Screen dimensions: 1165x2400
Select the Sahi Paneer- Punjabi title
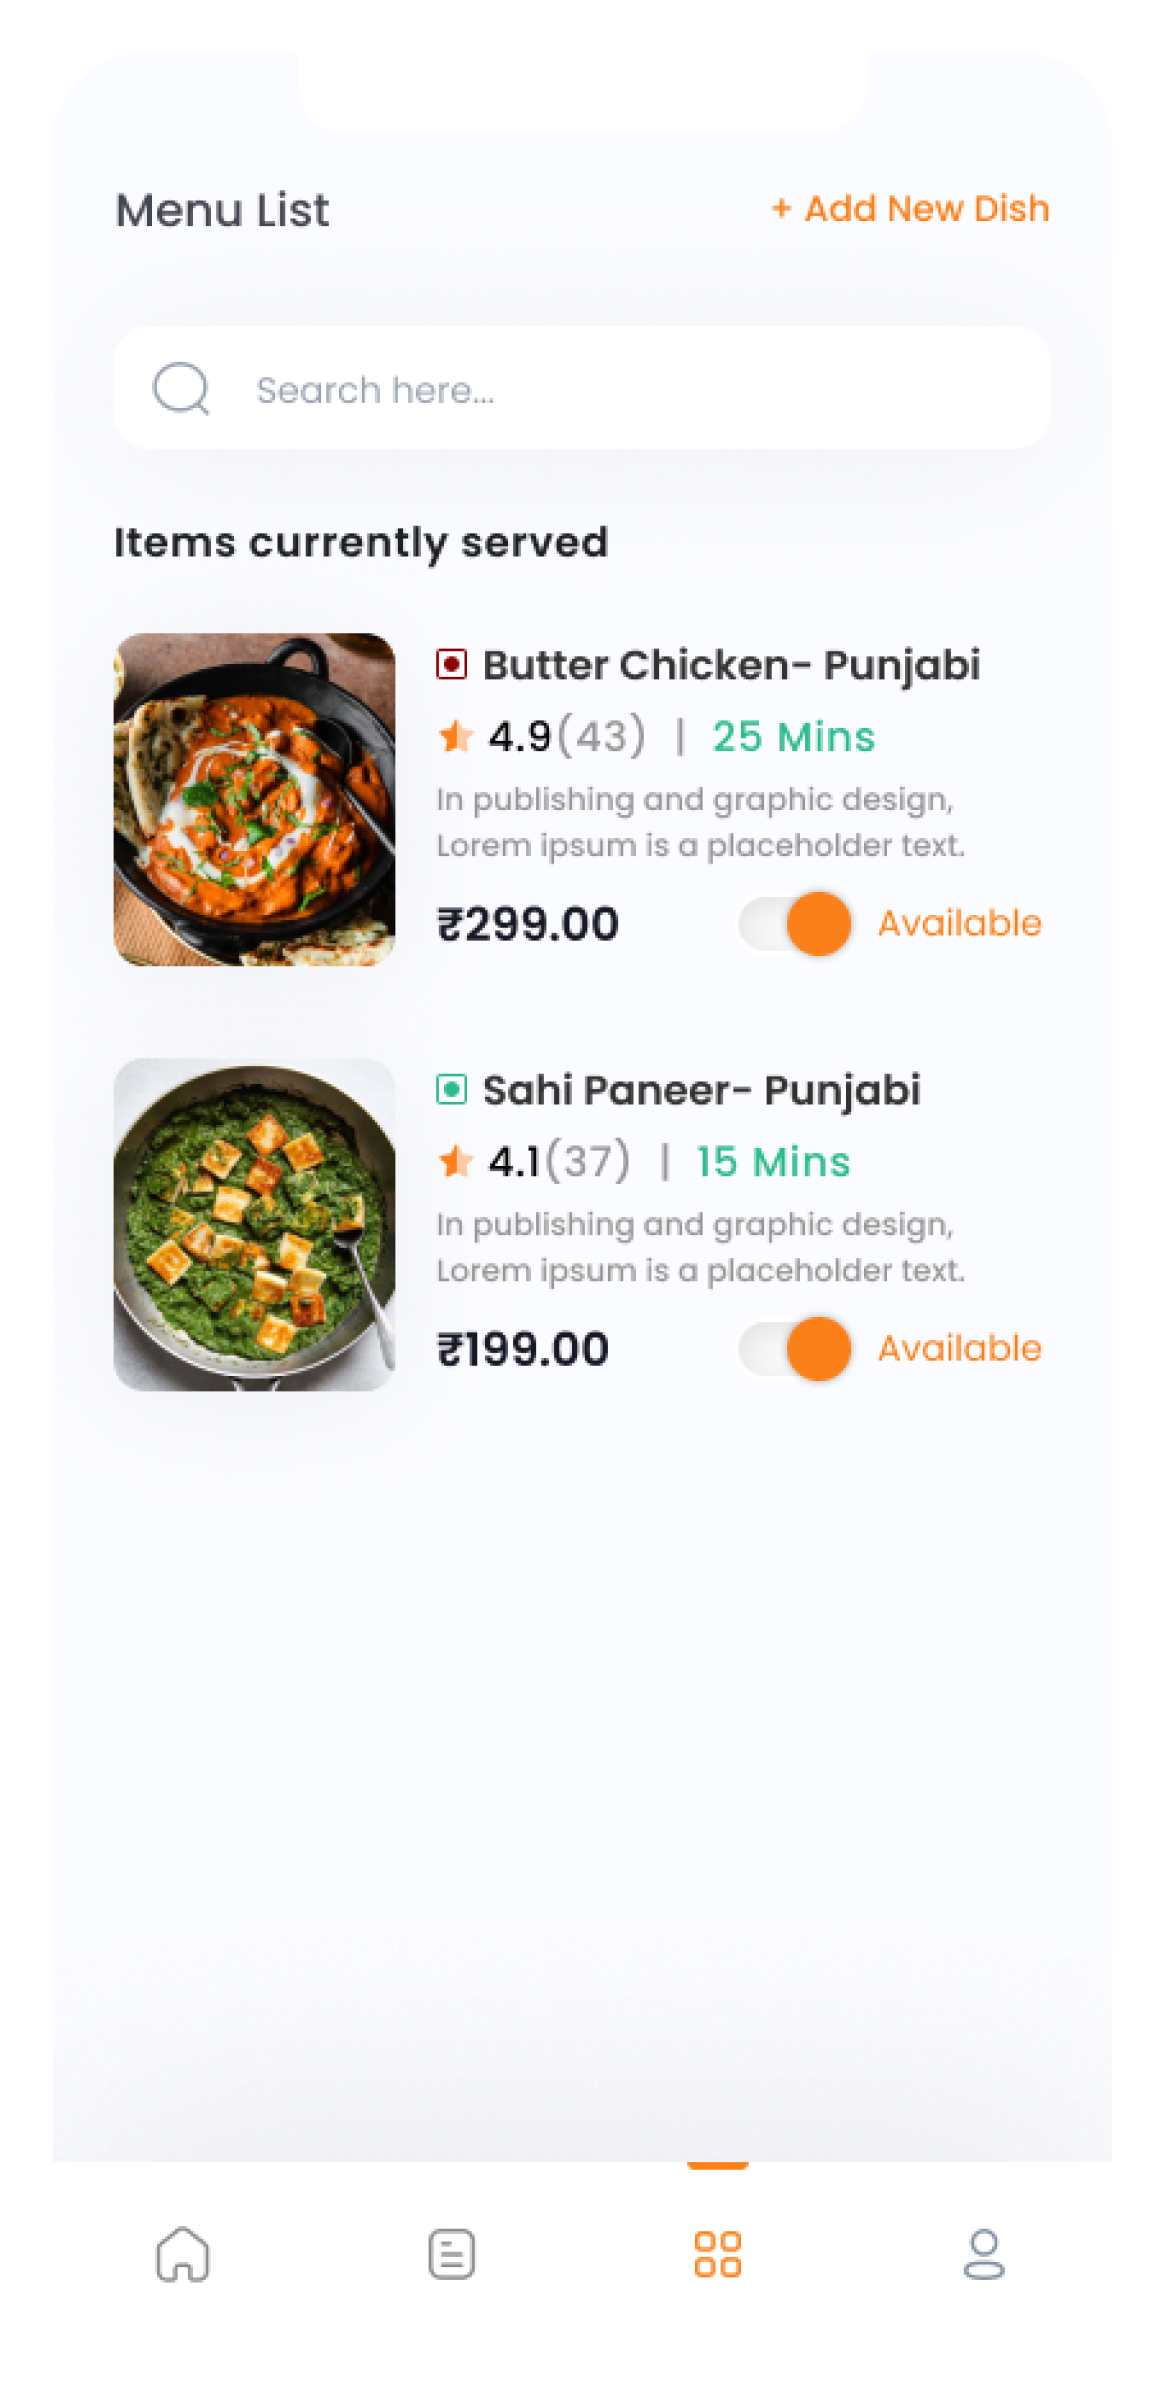click(701, 1091)
